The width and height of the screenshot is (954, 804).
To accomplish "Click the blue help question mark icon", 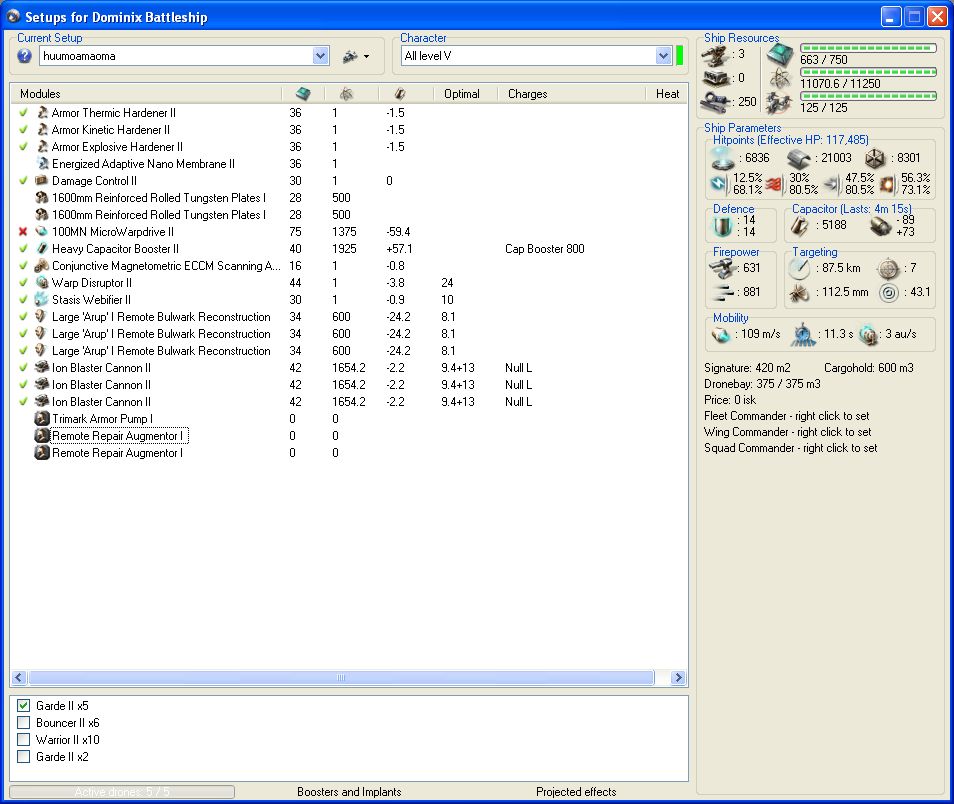I will tap(25, 56).
